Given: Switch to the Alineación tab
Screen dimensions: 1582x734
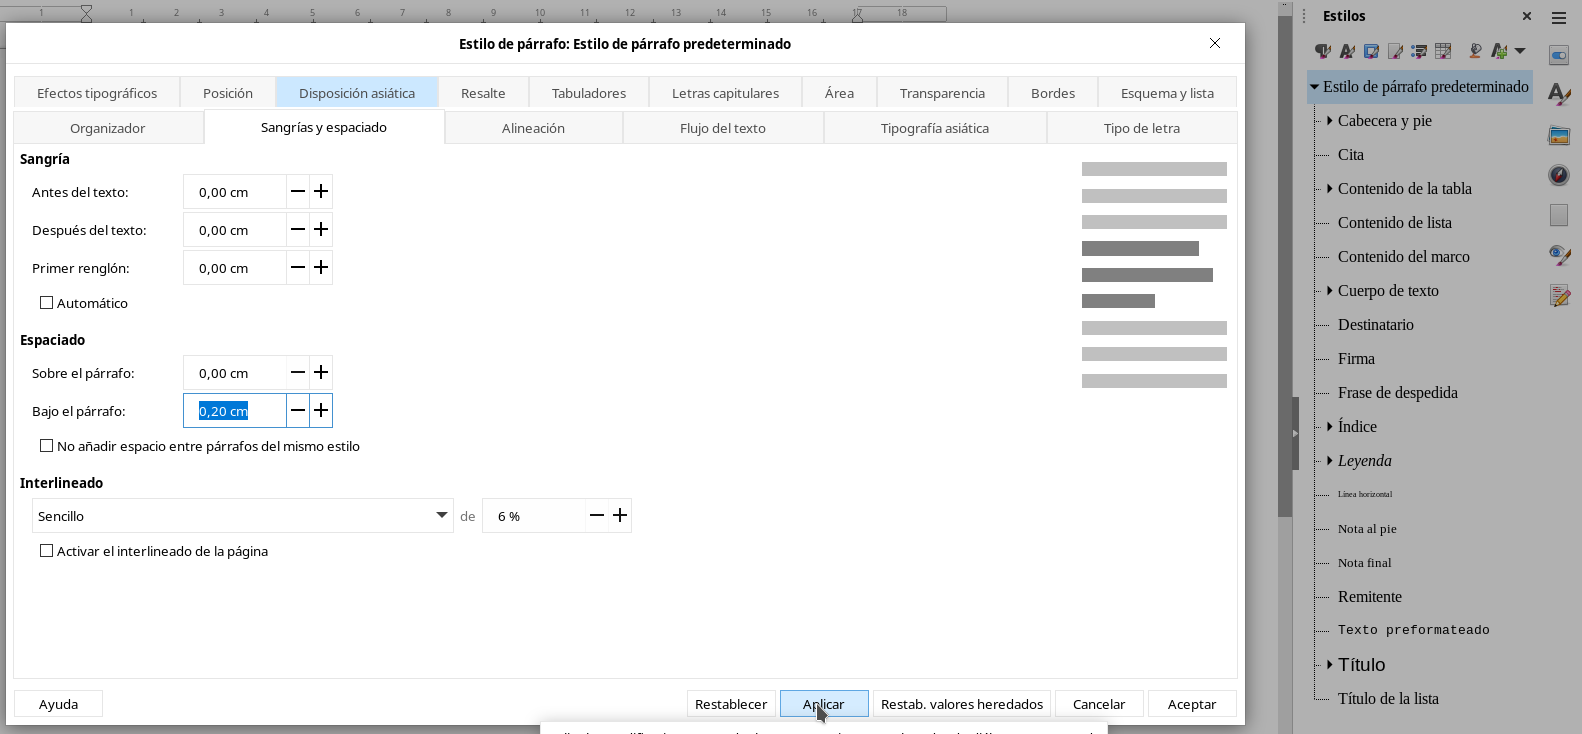Looking at the screenshot, I should pyautogui.click(x=533, y=128).
